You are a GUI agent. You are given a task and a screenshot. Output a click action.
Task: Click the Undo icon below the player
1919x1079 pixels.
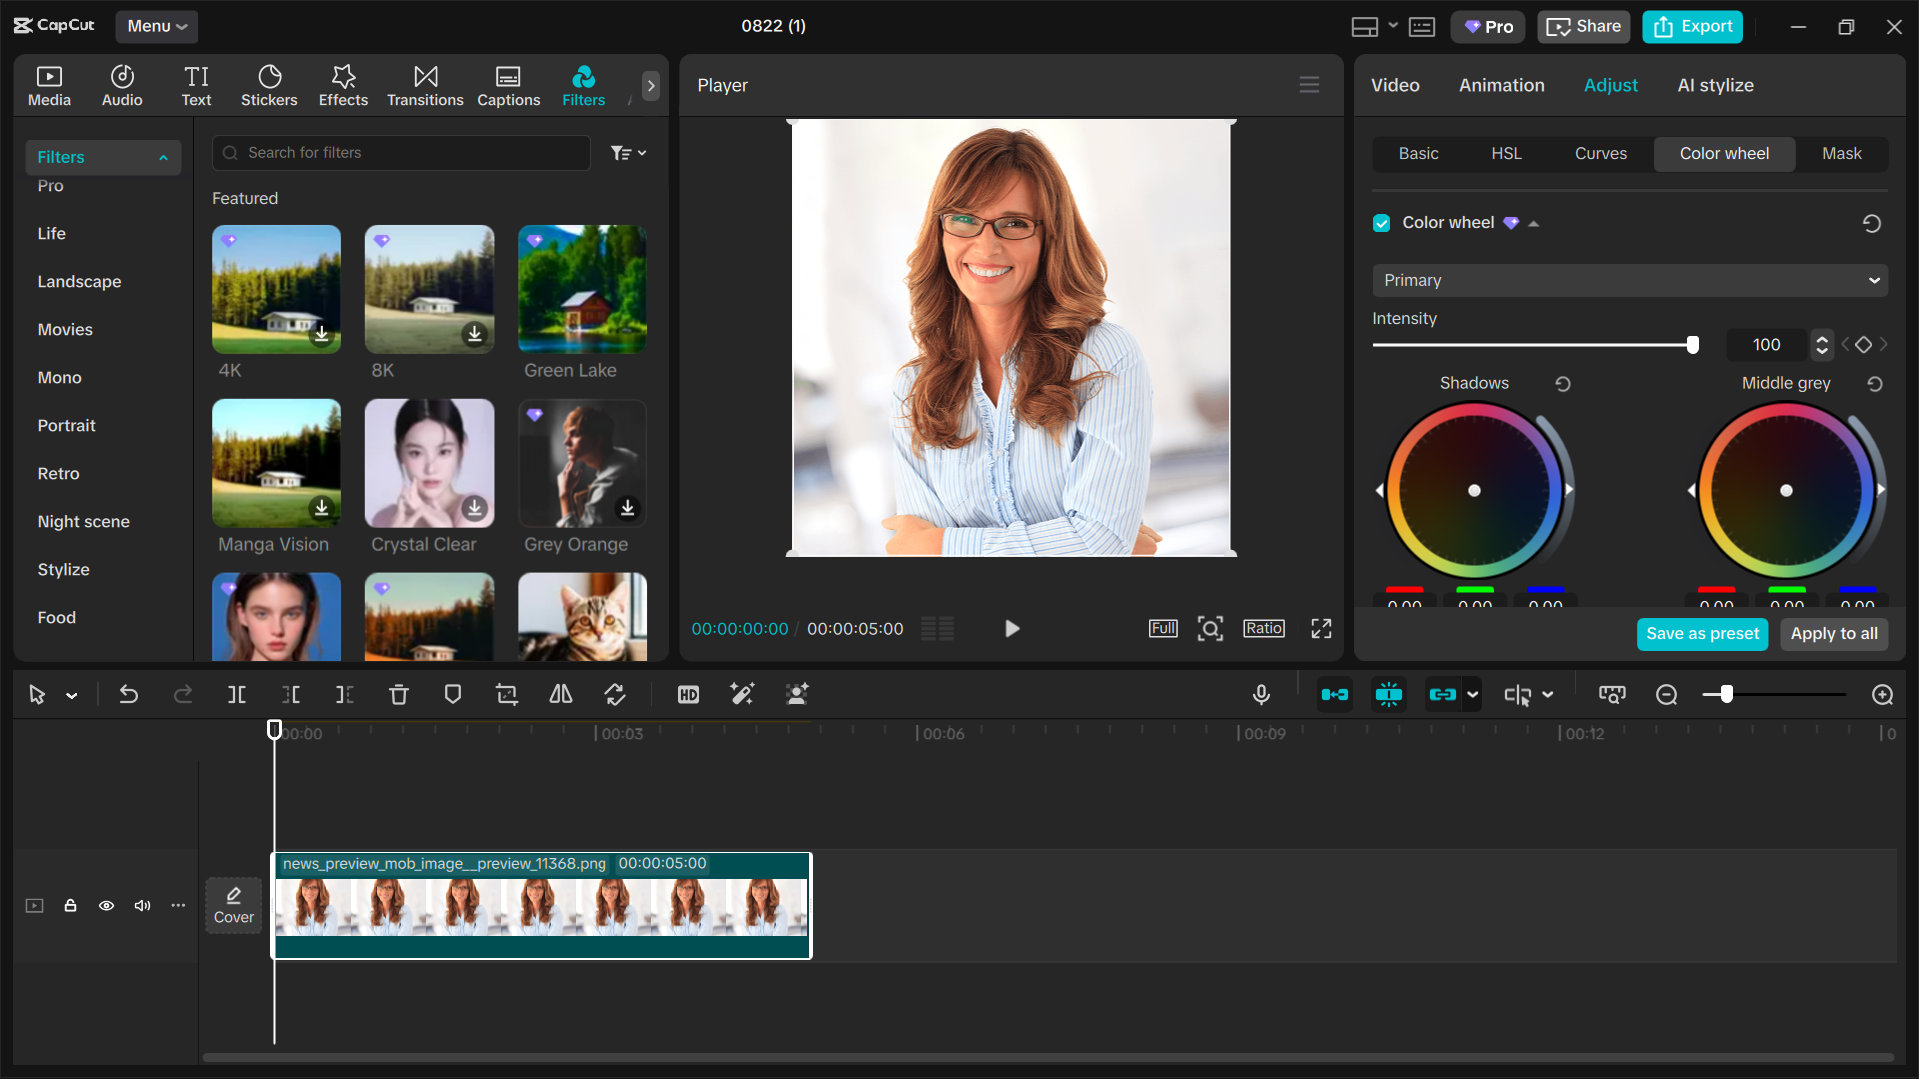tap(129, 694)
